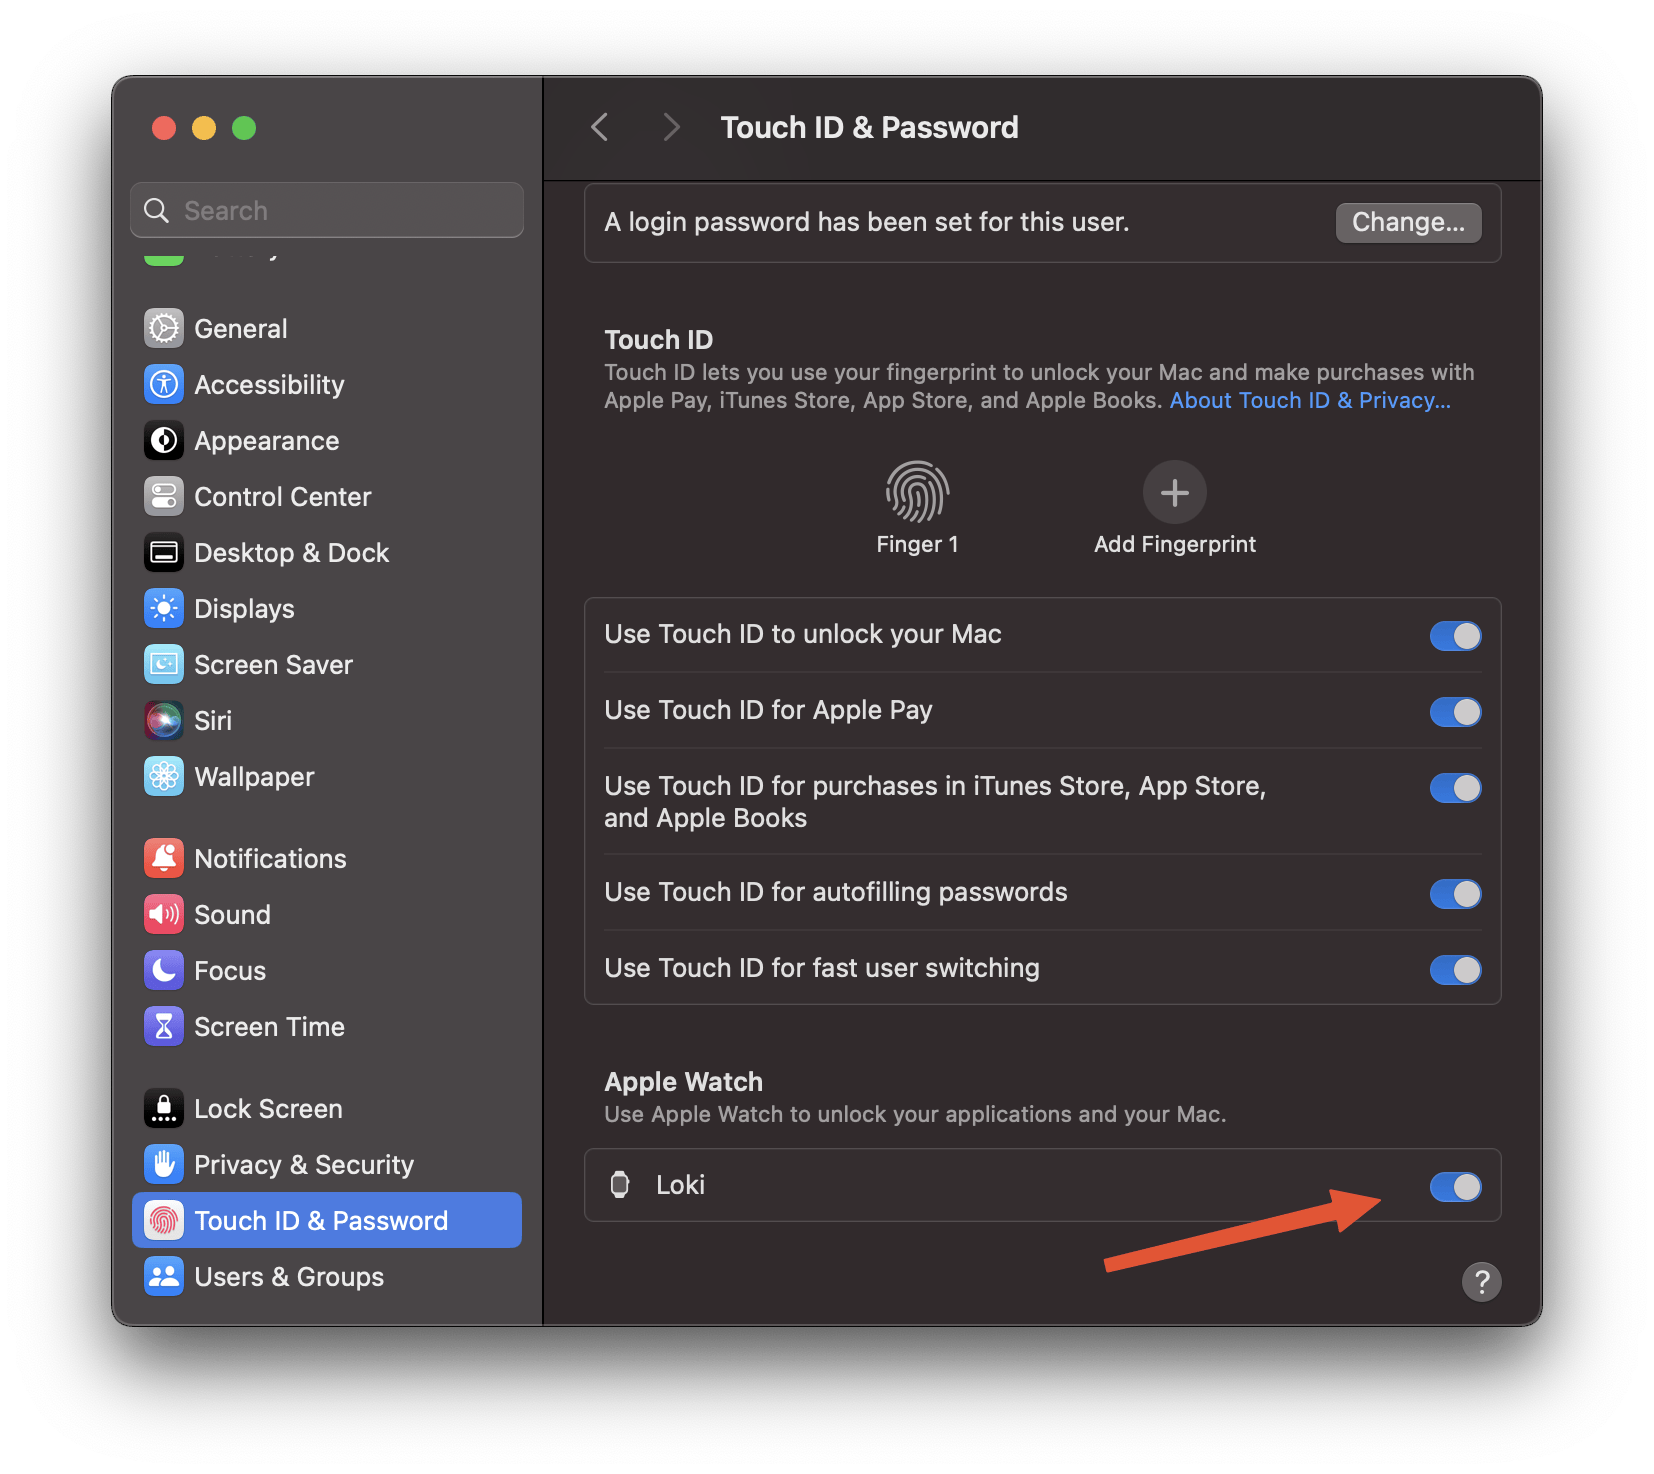
Task: Click the Change password button
Action: point(1408,222)
